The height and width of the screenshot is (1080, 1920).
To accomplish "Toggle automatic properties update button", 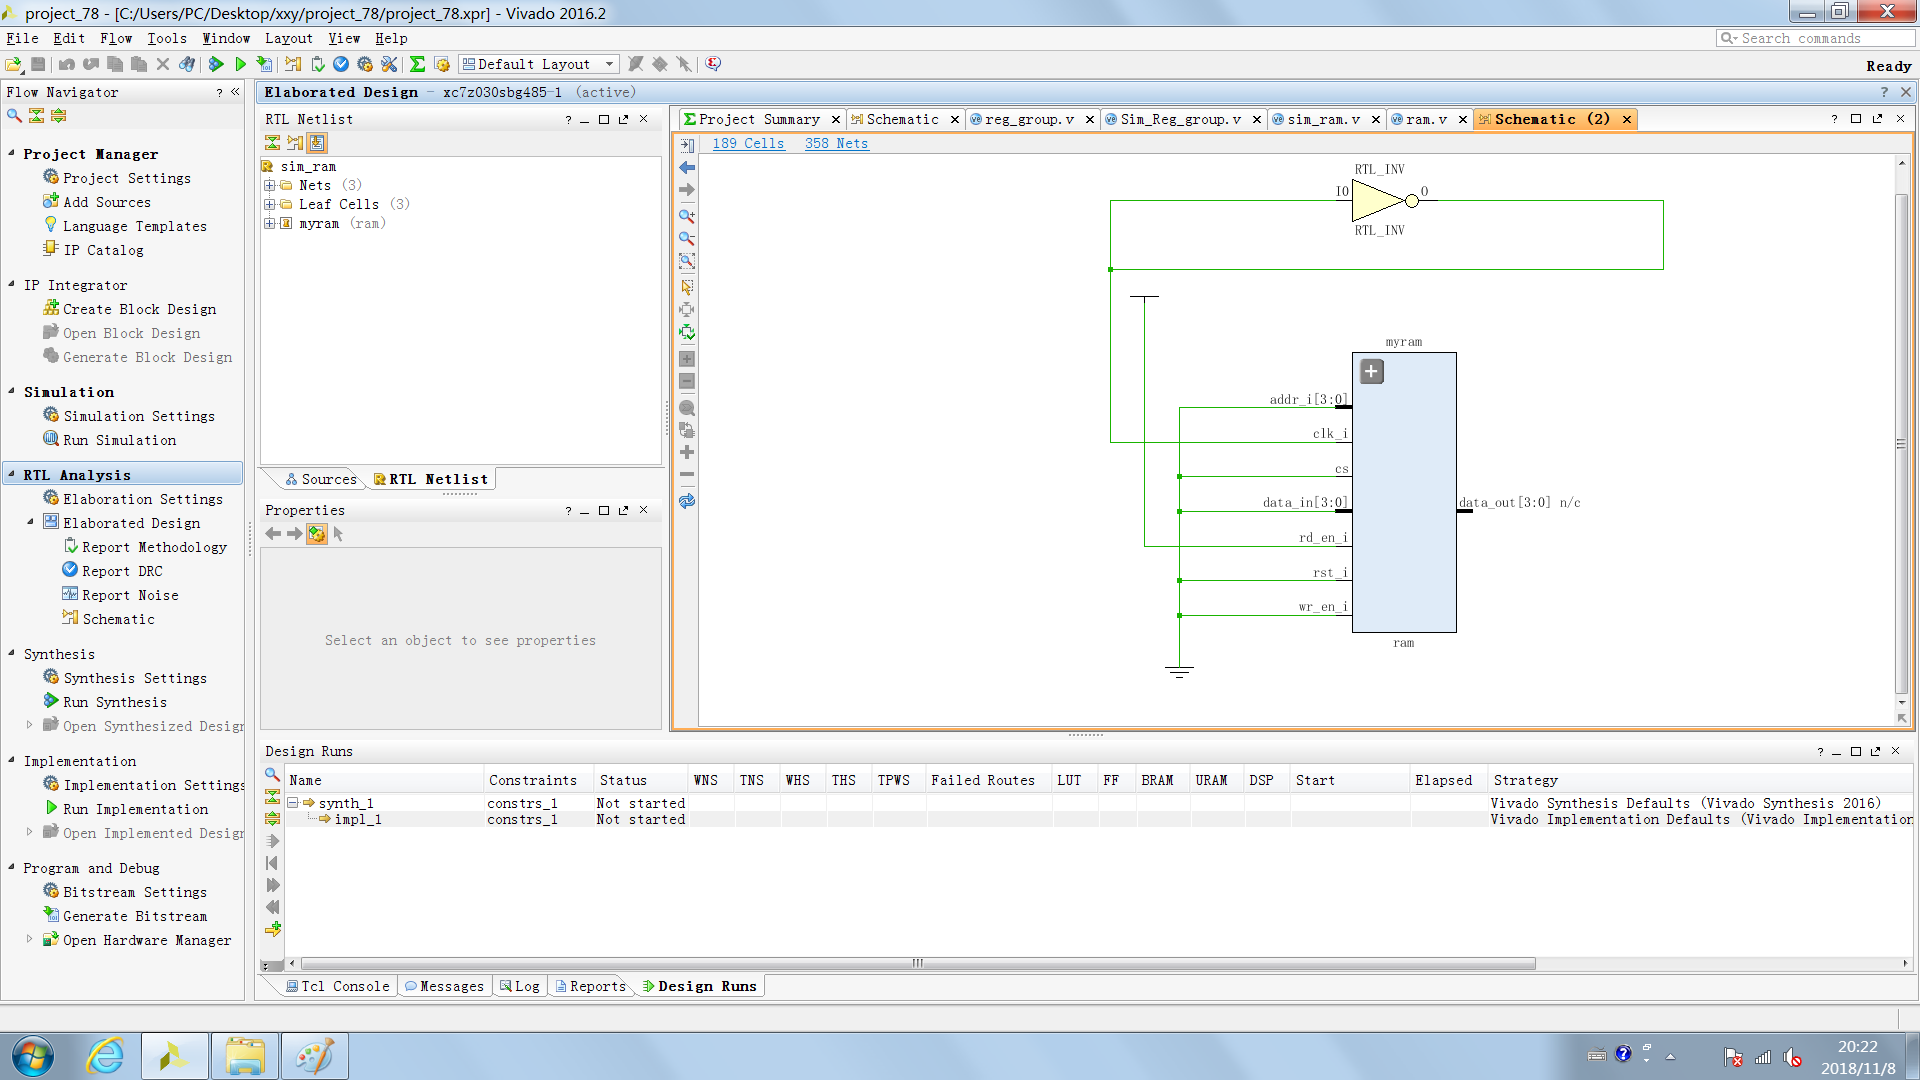I will [316, 534].
